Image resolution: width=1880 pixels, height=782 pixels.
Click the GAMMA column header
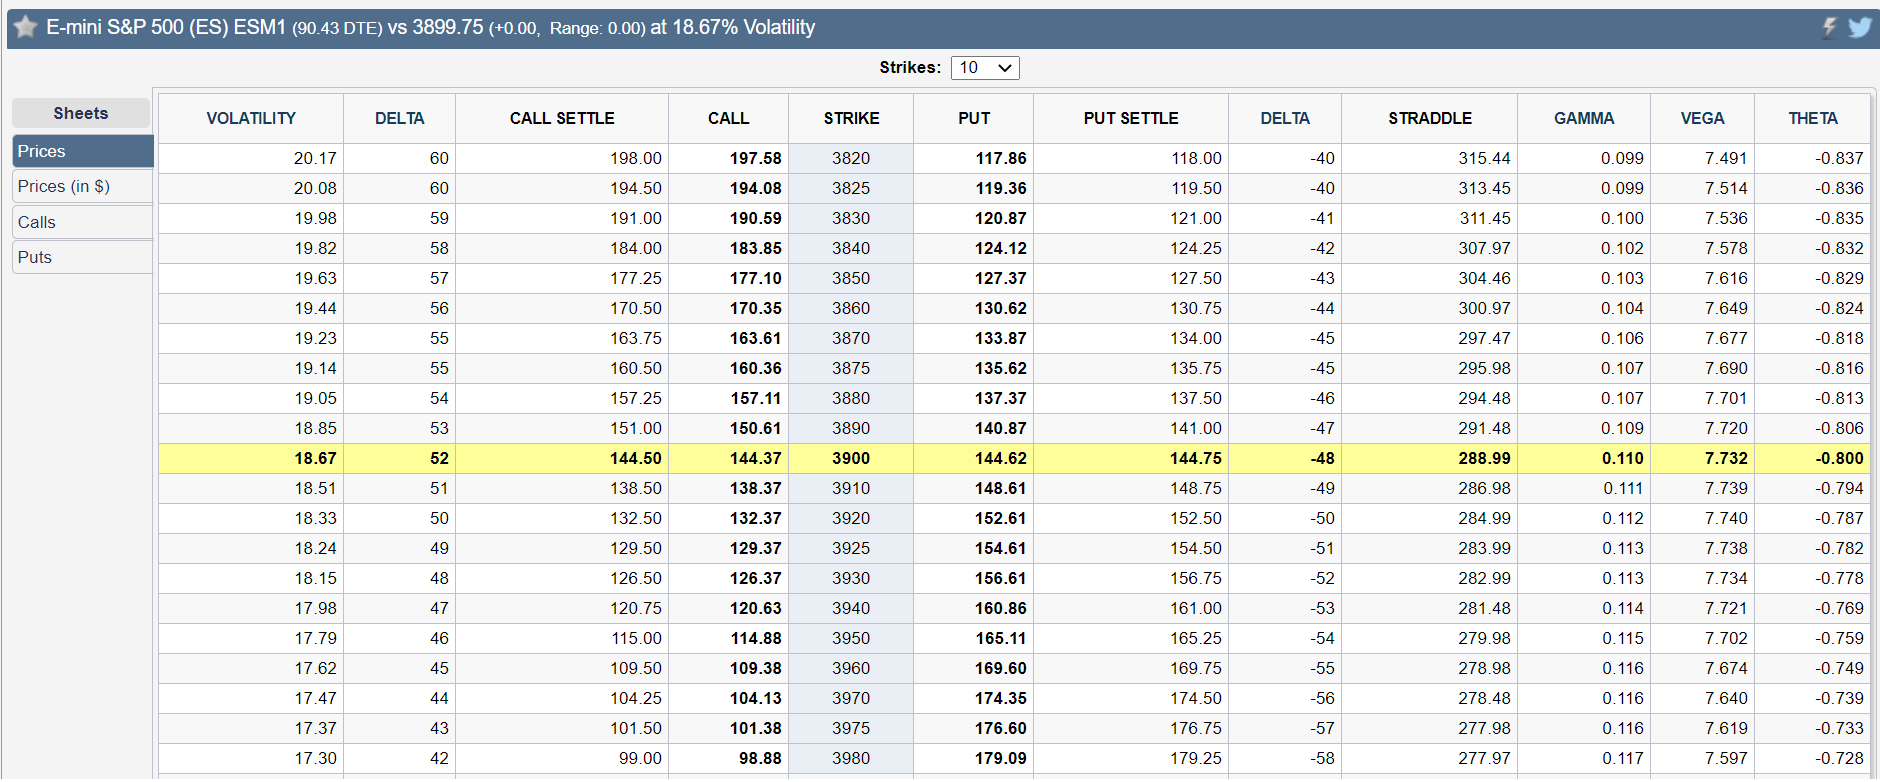tap(1584, 118)
